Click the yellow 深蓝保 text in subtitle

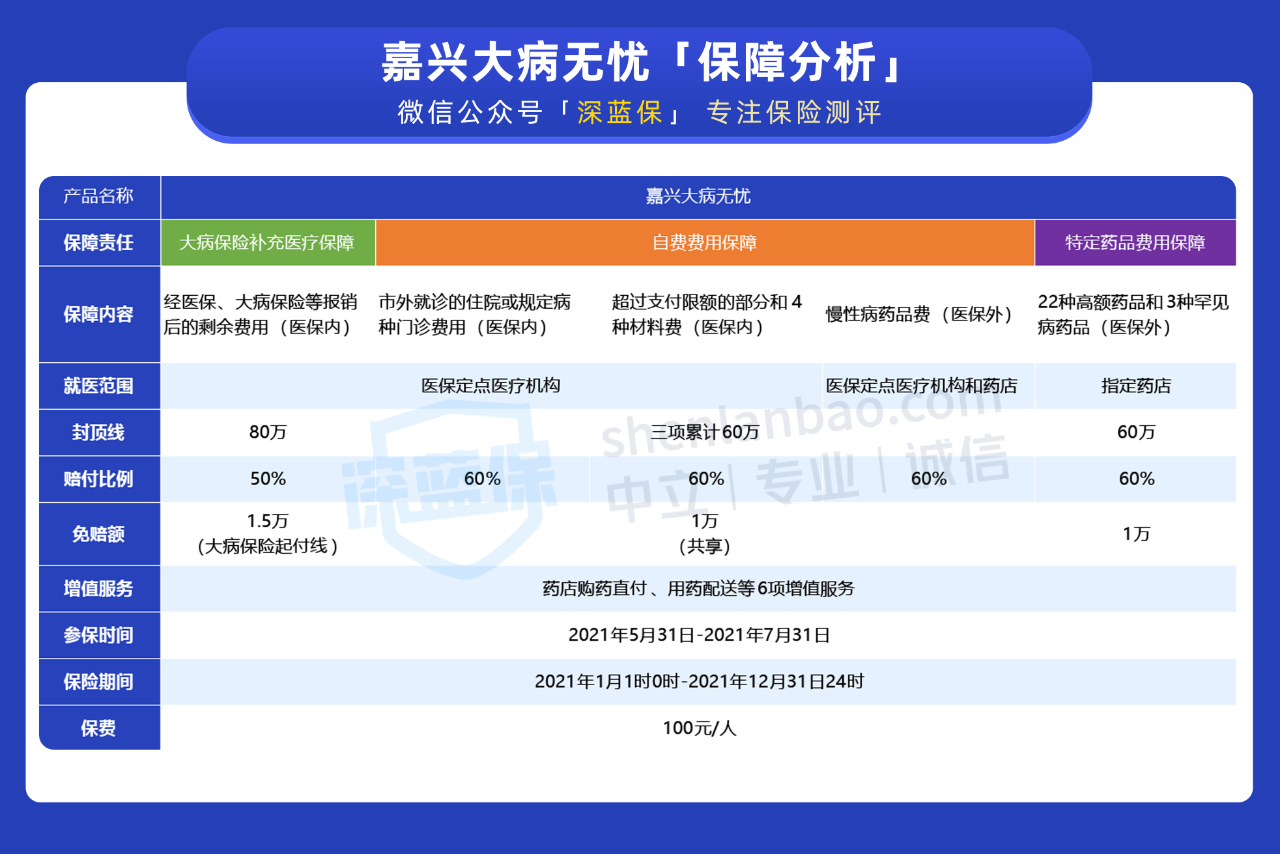pos(620,112)
